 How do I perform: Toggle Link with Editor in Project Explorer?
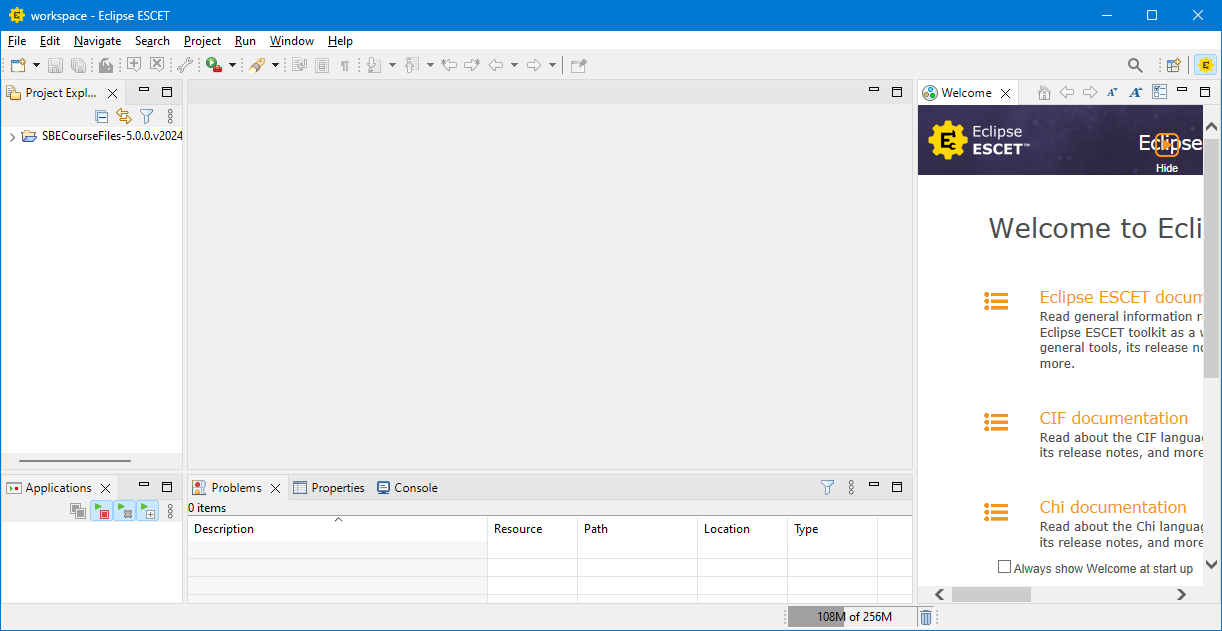(x=124, y=116)
